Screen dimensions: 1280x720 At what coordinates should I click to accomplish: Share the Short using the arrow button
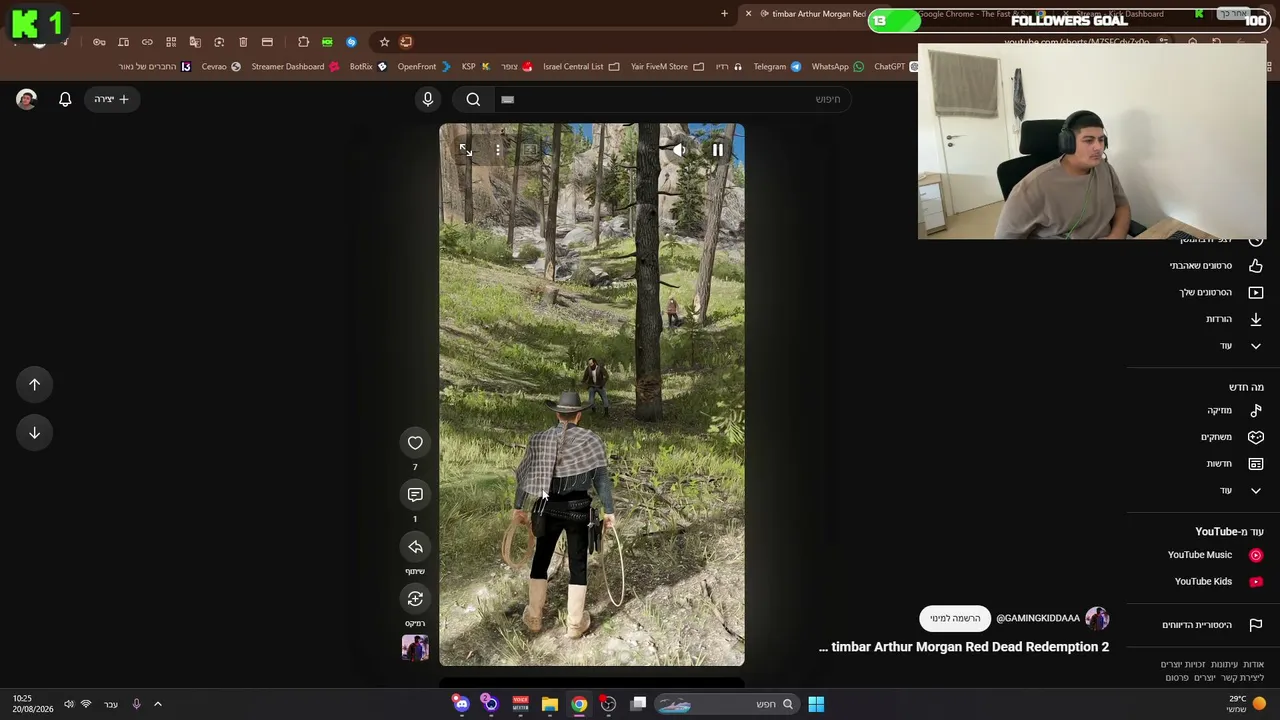pyautogui.click(x=415, y=547)
